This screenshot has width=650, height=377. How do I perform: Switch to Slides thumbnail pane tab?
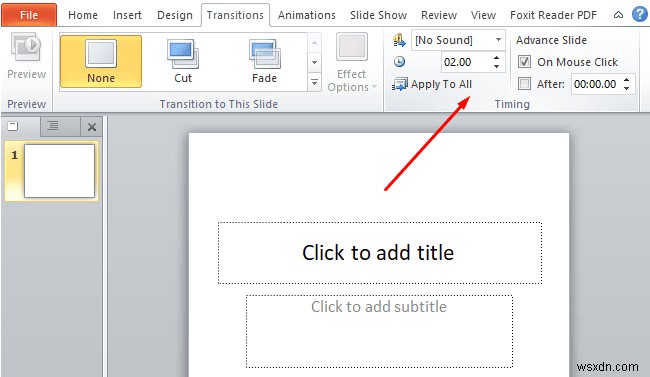click(13, 126)
